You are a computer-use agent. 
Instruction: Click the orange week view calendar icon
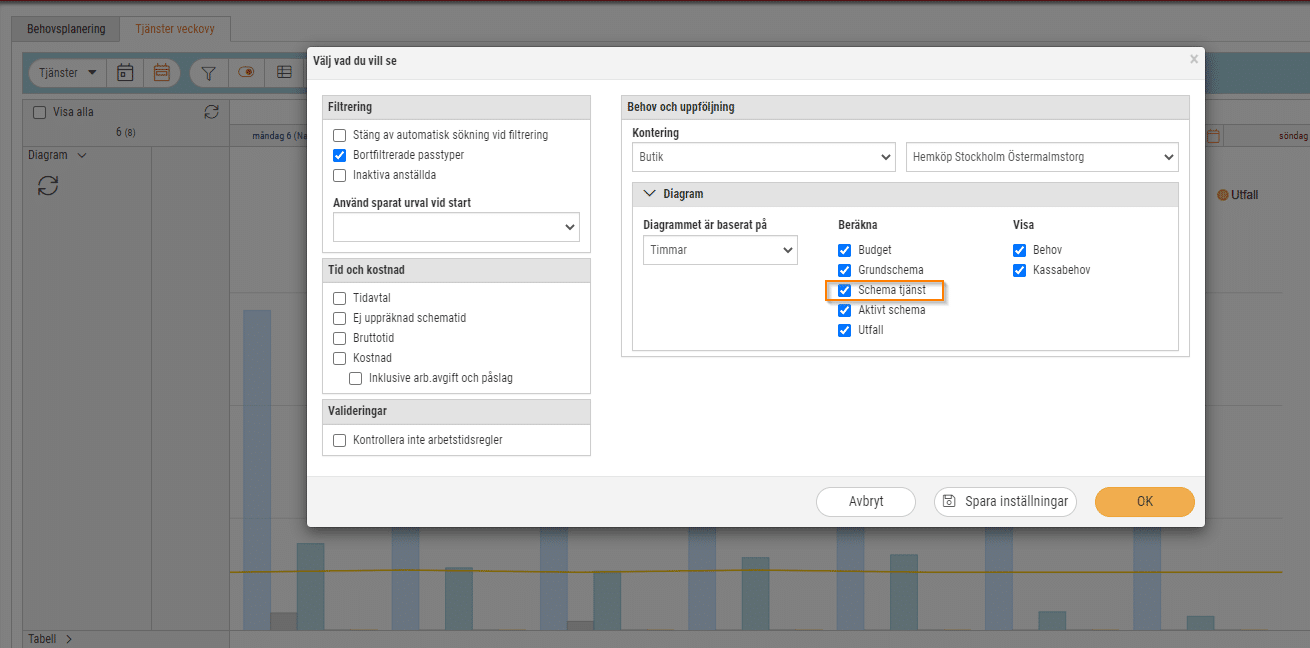coord(161,72)
